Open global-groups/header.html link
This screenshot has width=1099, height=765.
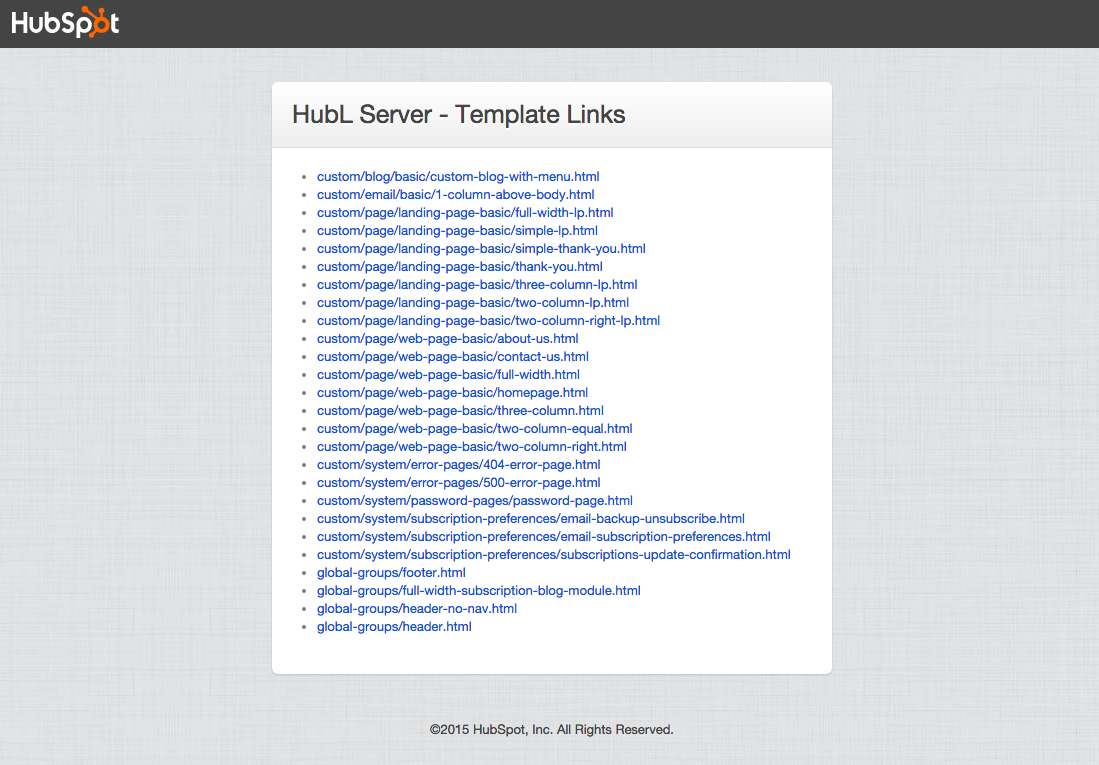(394, 627)
